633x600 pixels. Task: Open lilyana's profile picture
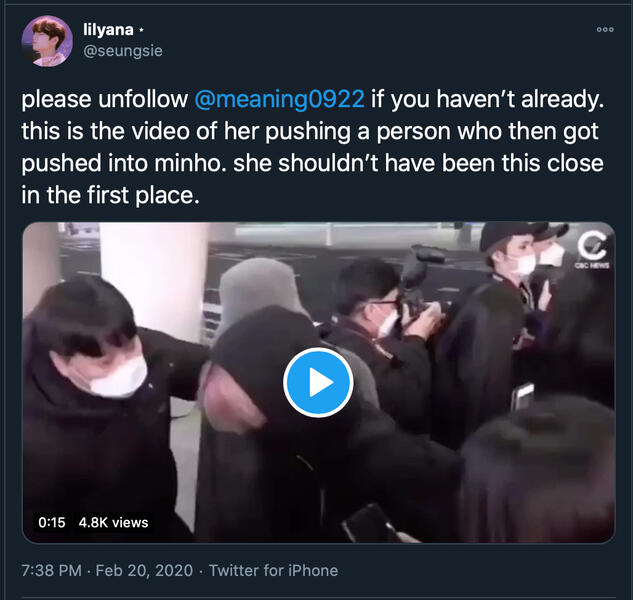coord(47,41)
